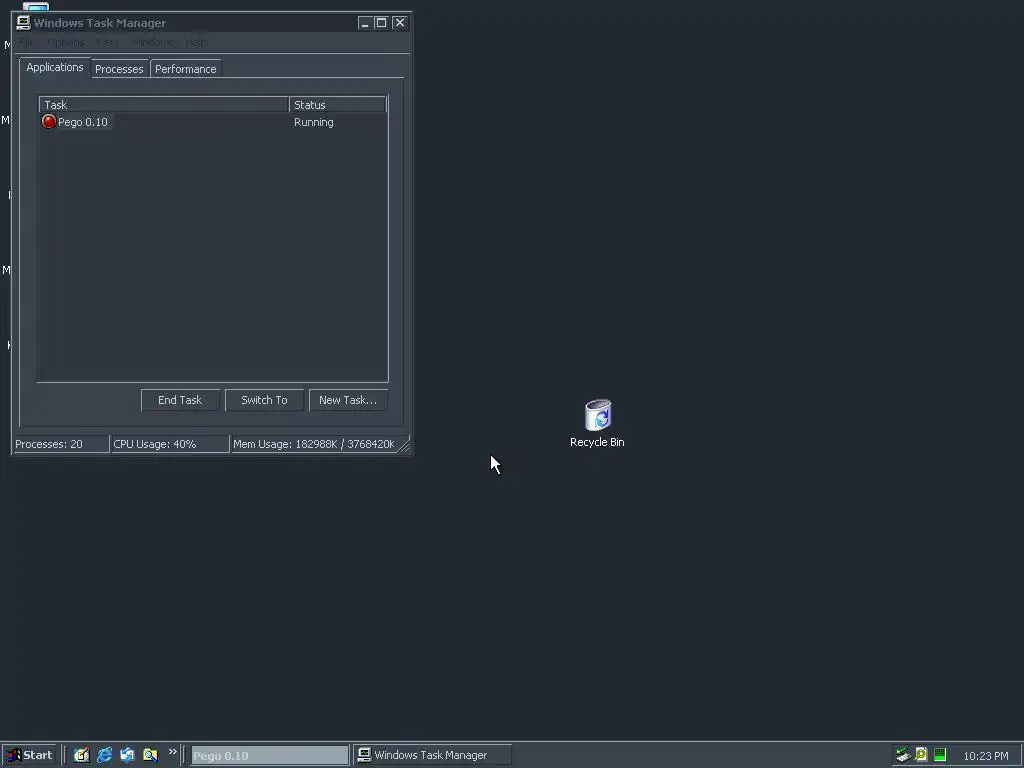Click the red Pego 0.10 application icon
Image resolution: width=1024 pixels, height=768 pixels.
click(x=49, y=121)
